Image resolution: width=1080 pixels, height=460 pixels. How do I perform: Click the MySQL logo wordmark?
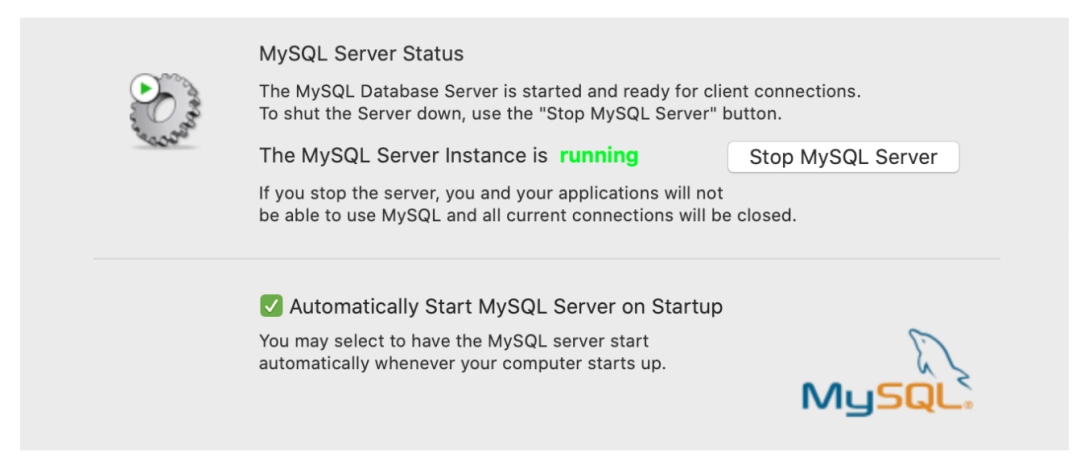click(x=887, y=397)
